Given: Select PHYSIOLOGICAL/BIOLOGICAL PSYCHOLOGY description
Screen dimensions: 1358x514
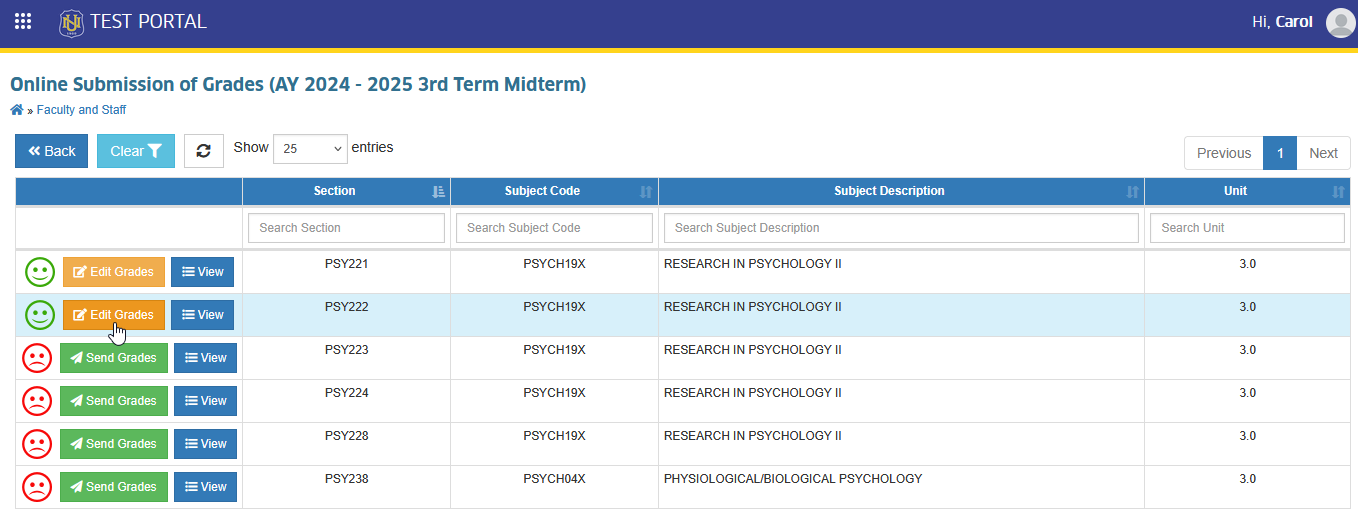Looking at the screenshot, I should [793, 479].
